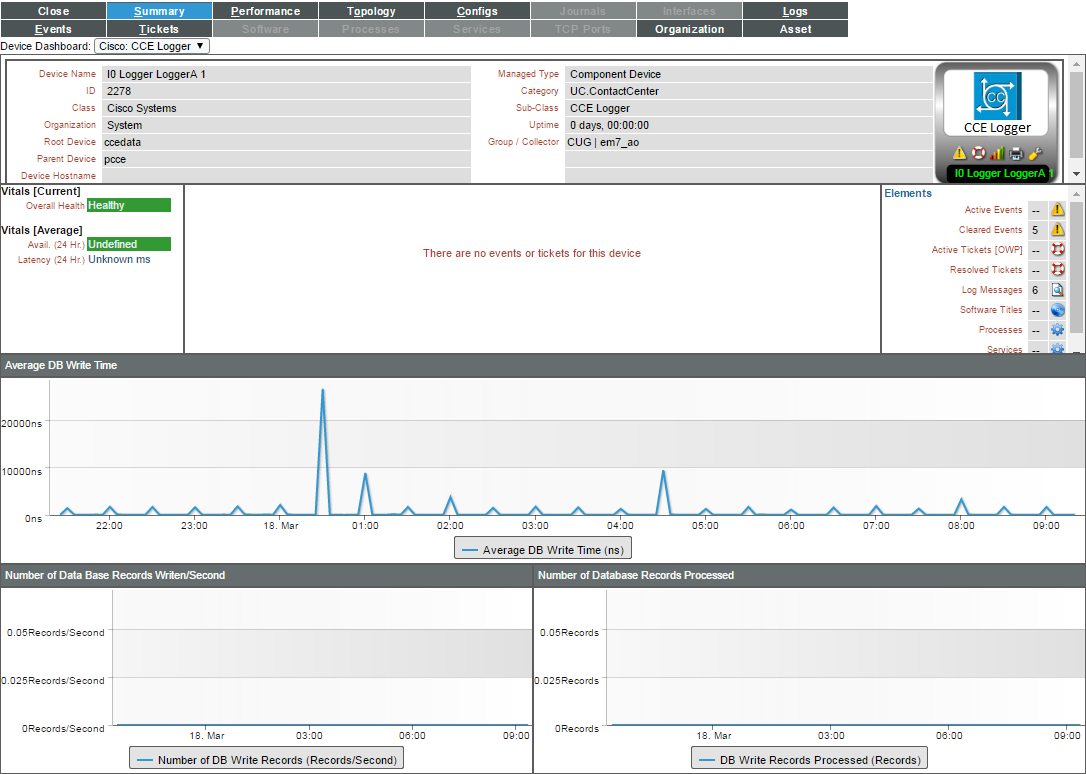This screenshot has height=774, width=1086.
Task: Open the Software Titles link
Action: (991, 310)
